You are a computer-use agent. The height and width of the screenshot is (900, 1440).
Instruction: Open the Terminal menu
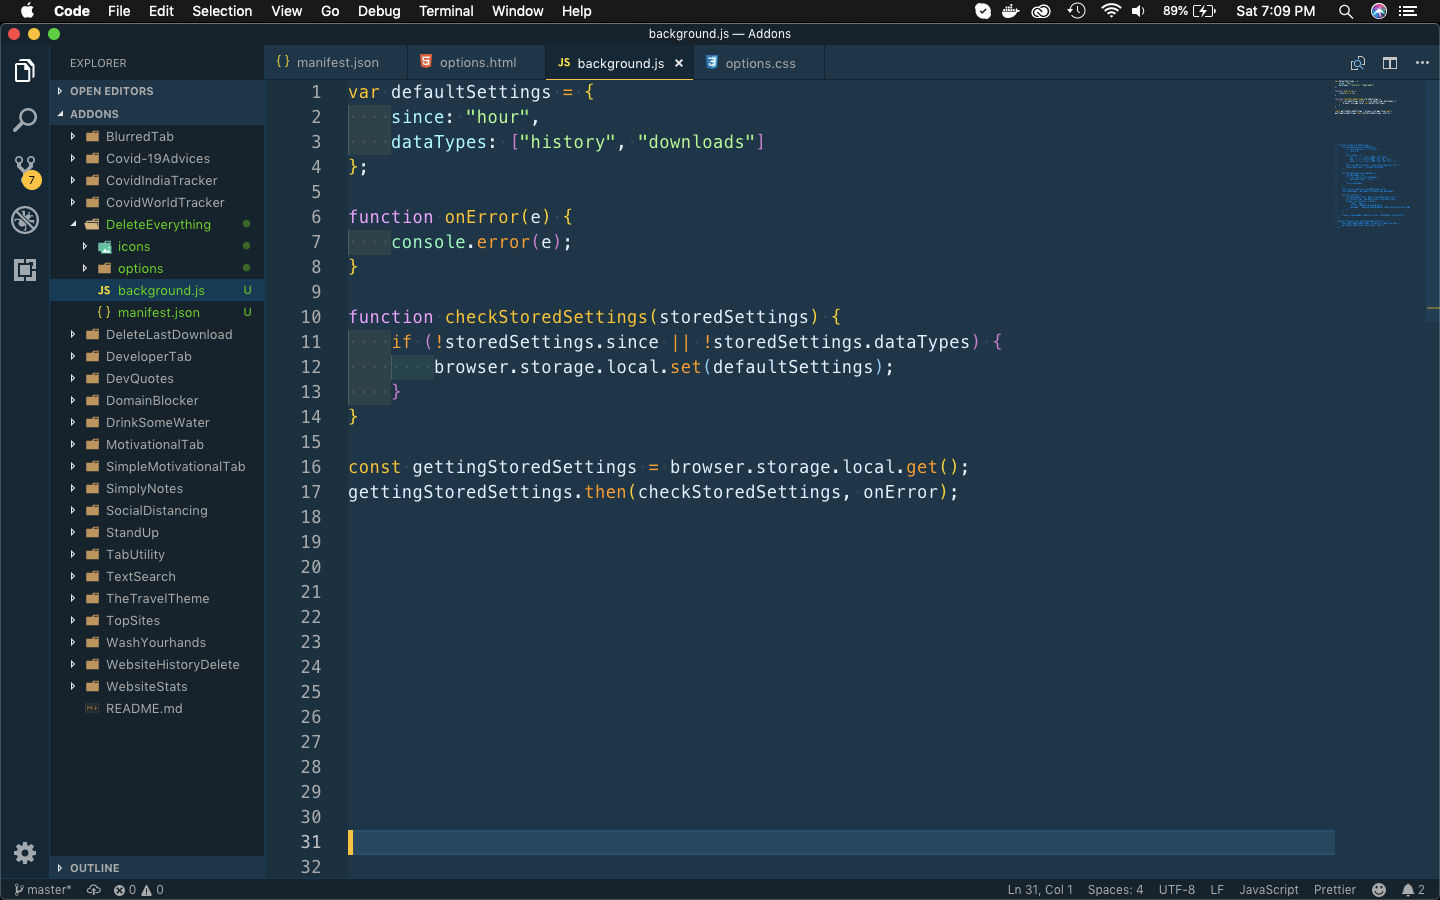pyautogui.click(x=446, y=11)
